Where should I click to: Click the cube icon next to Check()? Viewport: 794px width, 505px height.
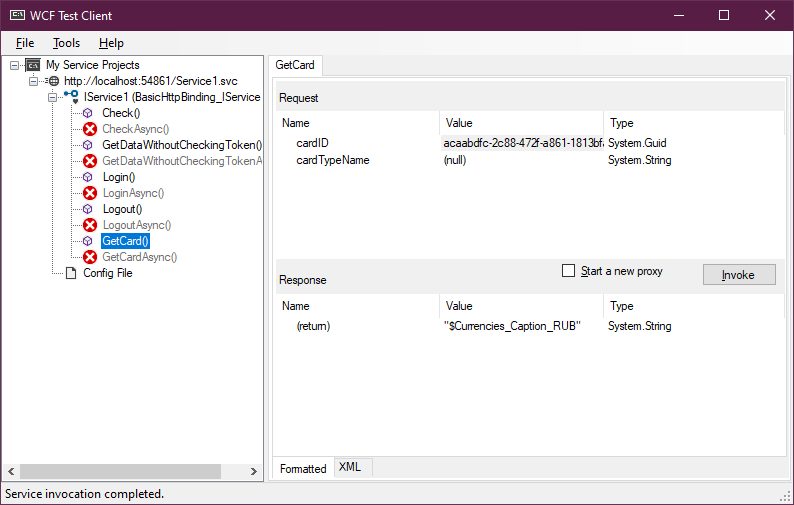pos(89,113)
